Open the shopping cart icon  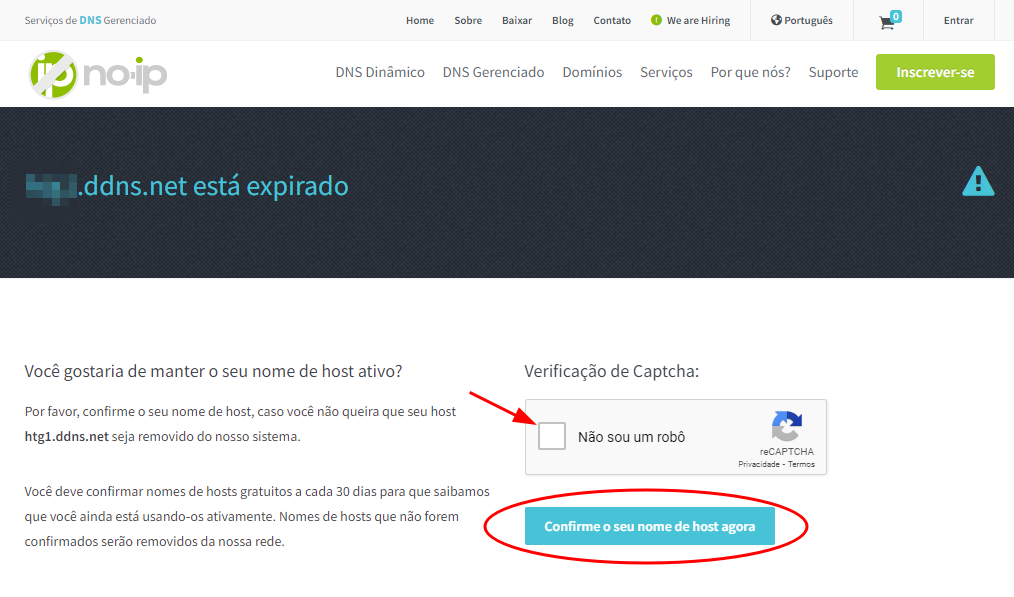tap(887, 21)
